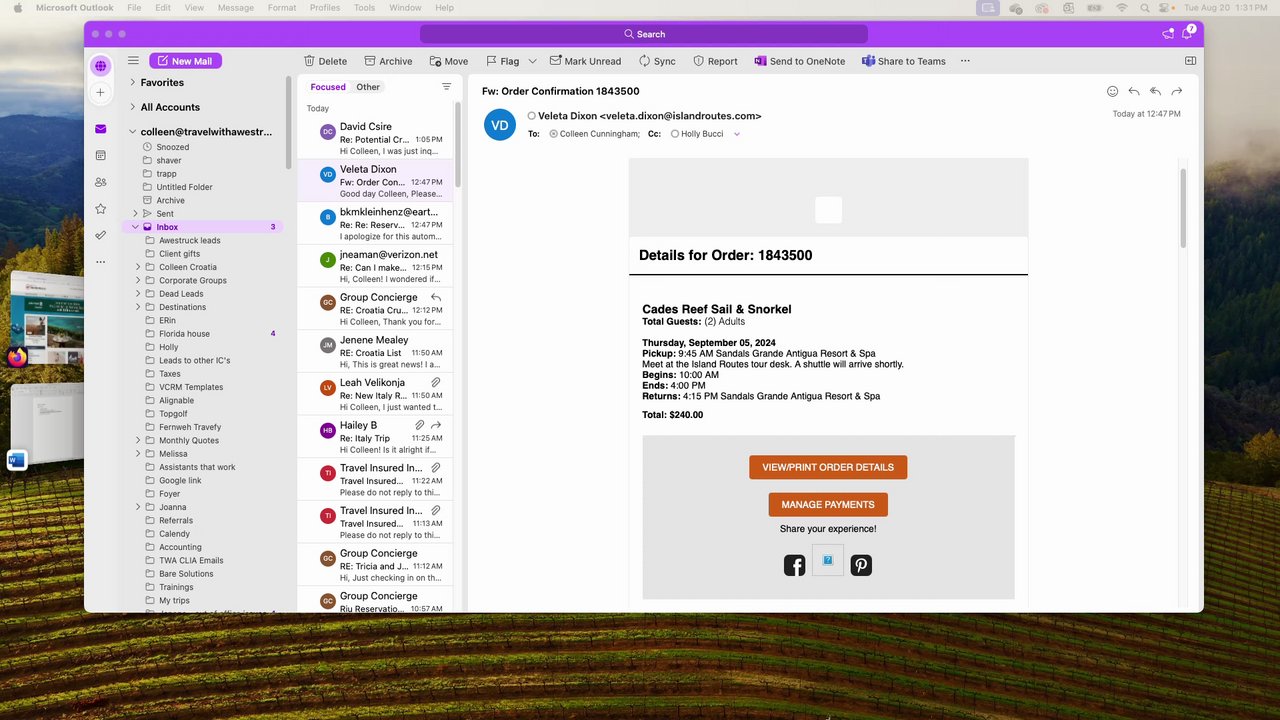
Task: Open the Flag dropdown arrow
Action: 533,61
